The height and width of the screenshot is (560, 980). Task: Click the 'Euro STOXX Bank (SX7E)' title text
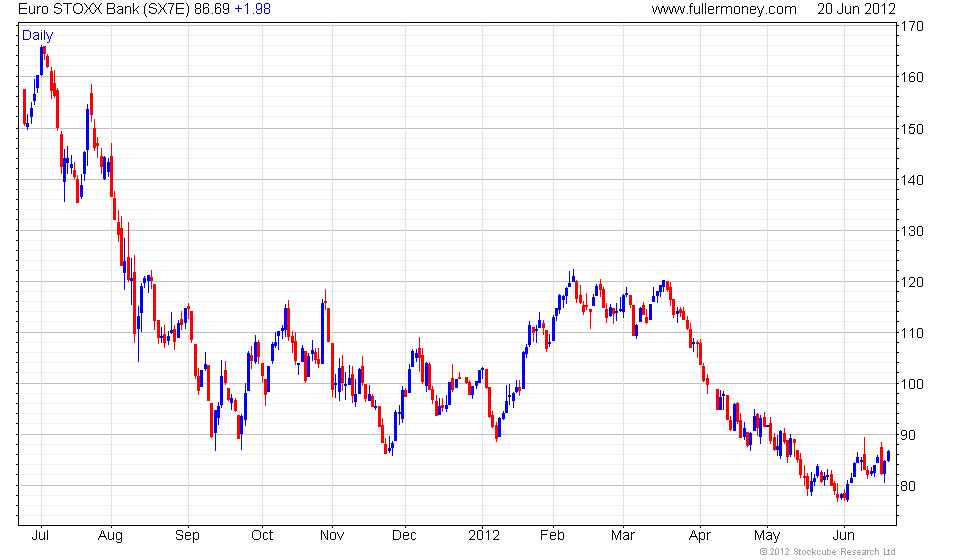tap(104, 9)
